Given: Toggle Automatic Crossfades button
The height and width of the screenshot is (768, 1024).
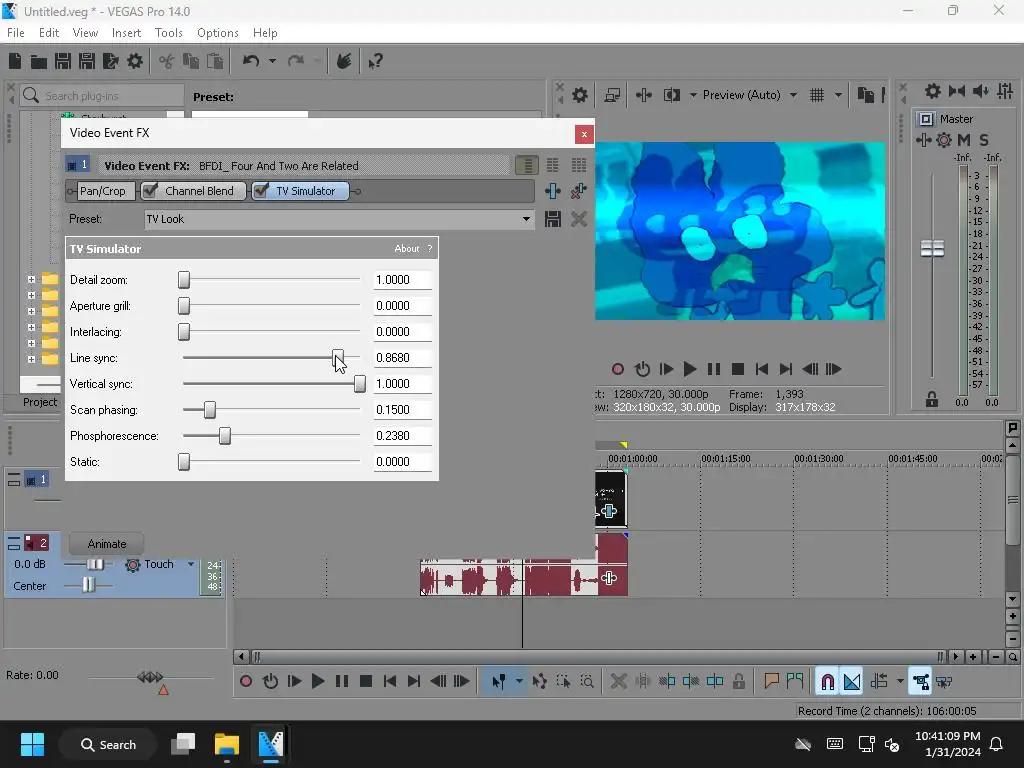Looking at the screenshot, I should point(852,682).
